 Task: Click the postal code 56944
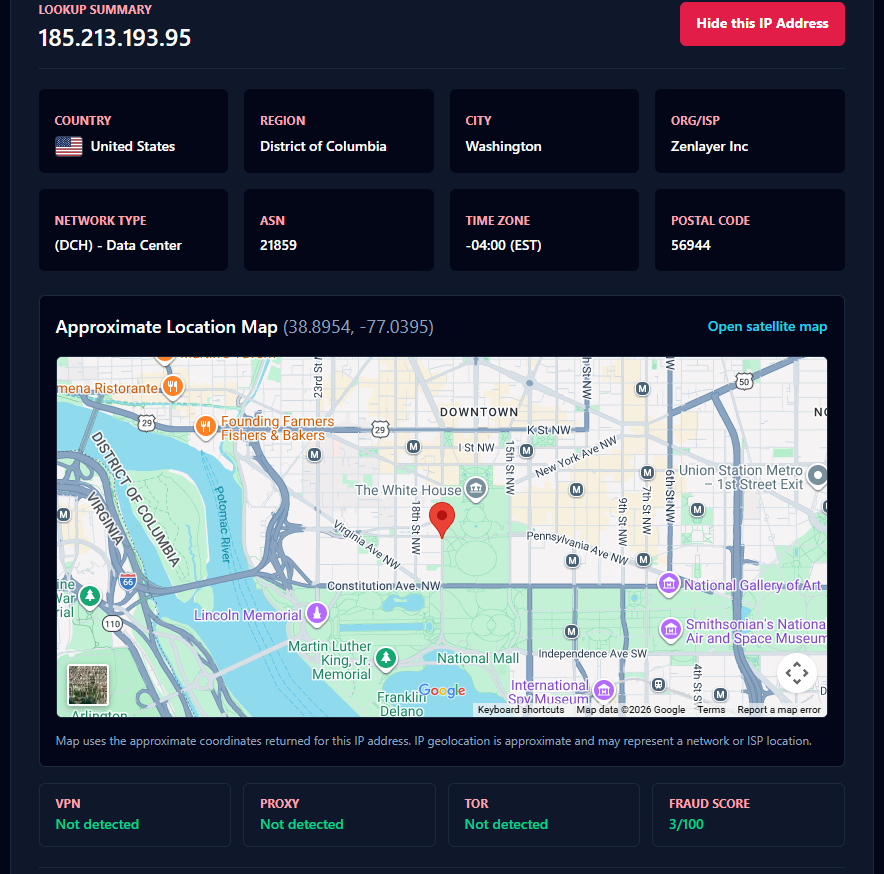click(691, 245)
